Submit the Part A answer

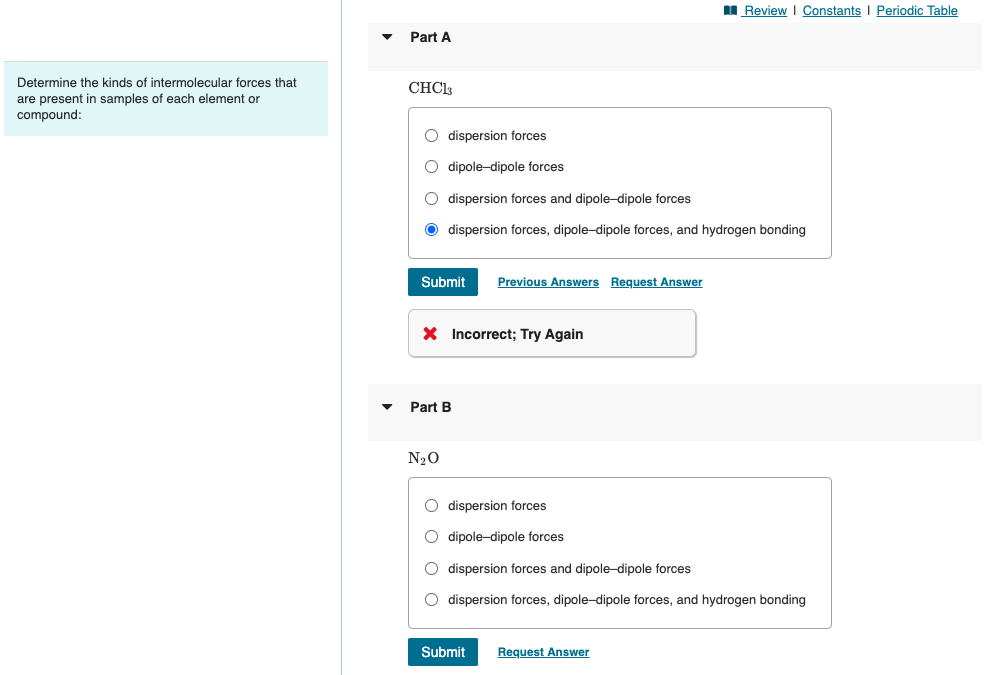point(443,282)
